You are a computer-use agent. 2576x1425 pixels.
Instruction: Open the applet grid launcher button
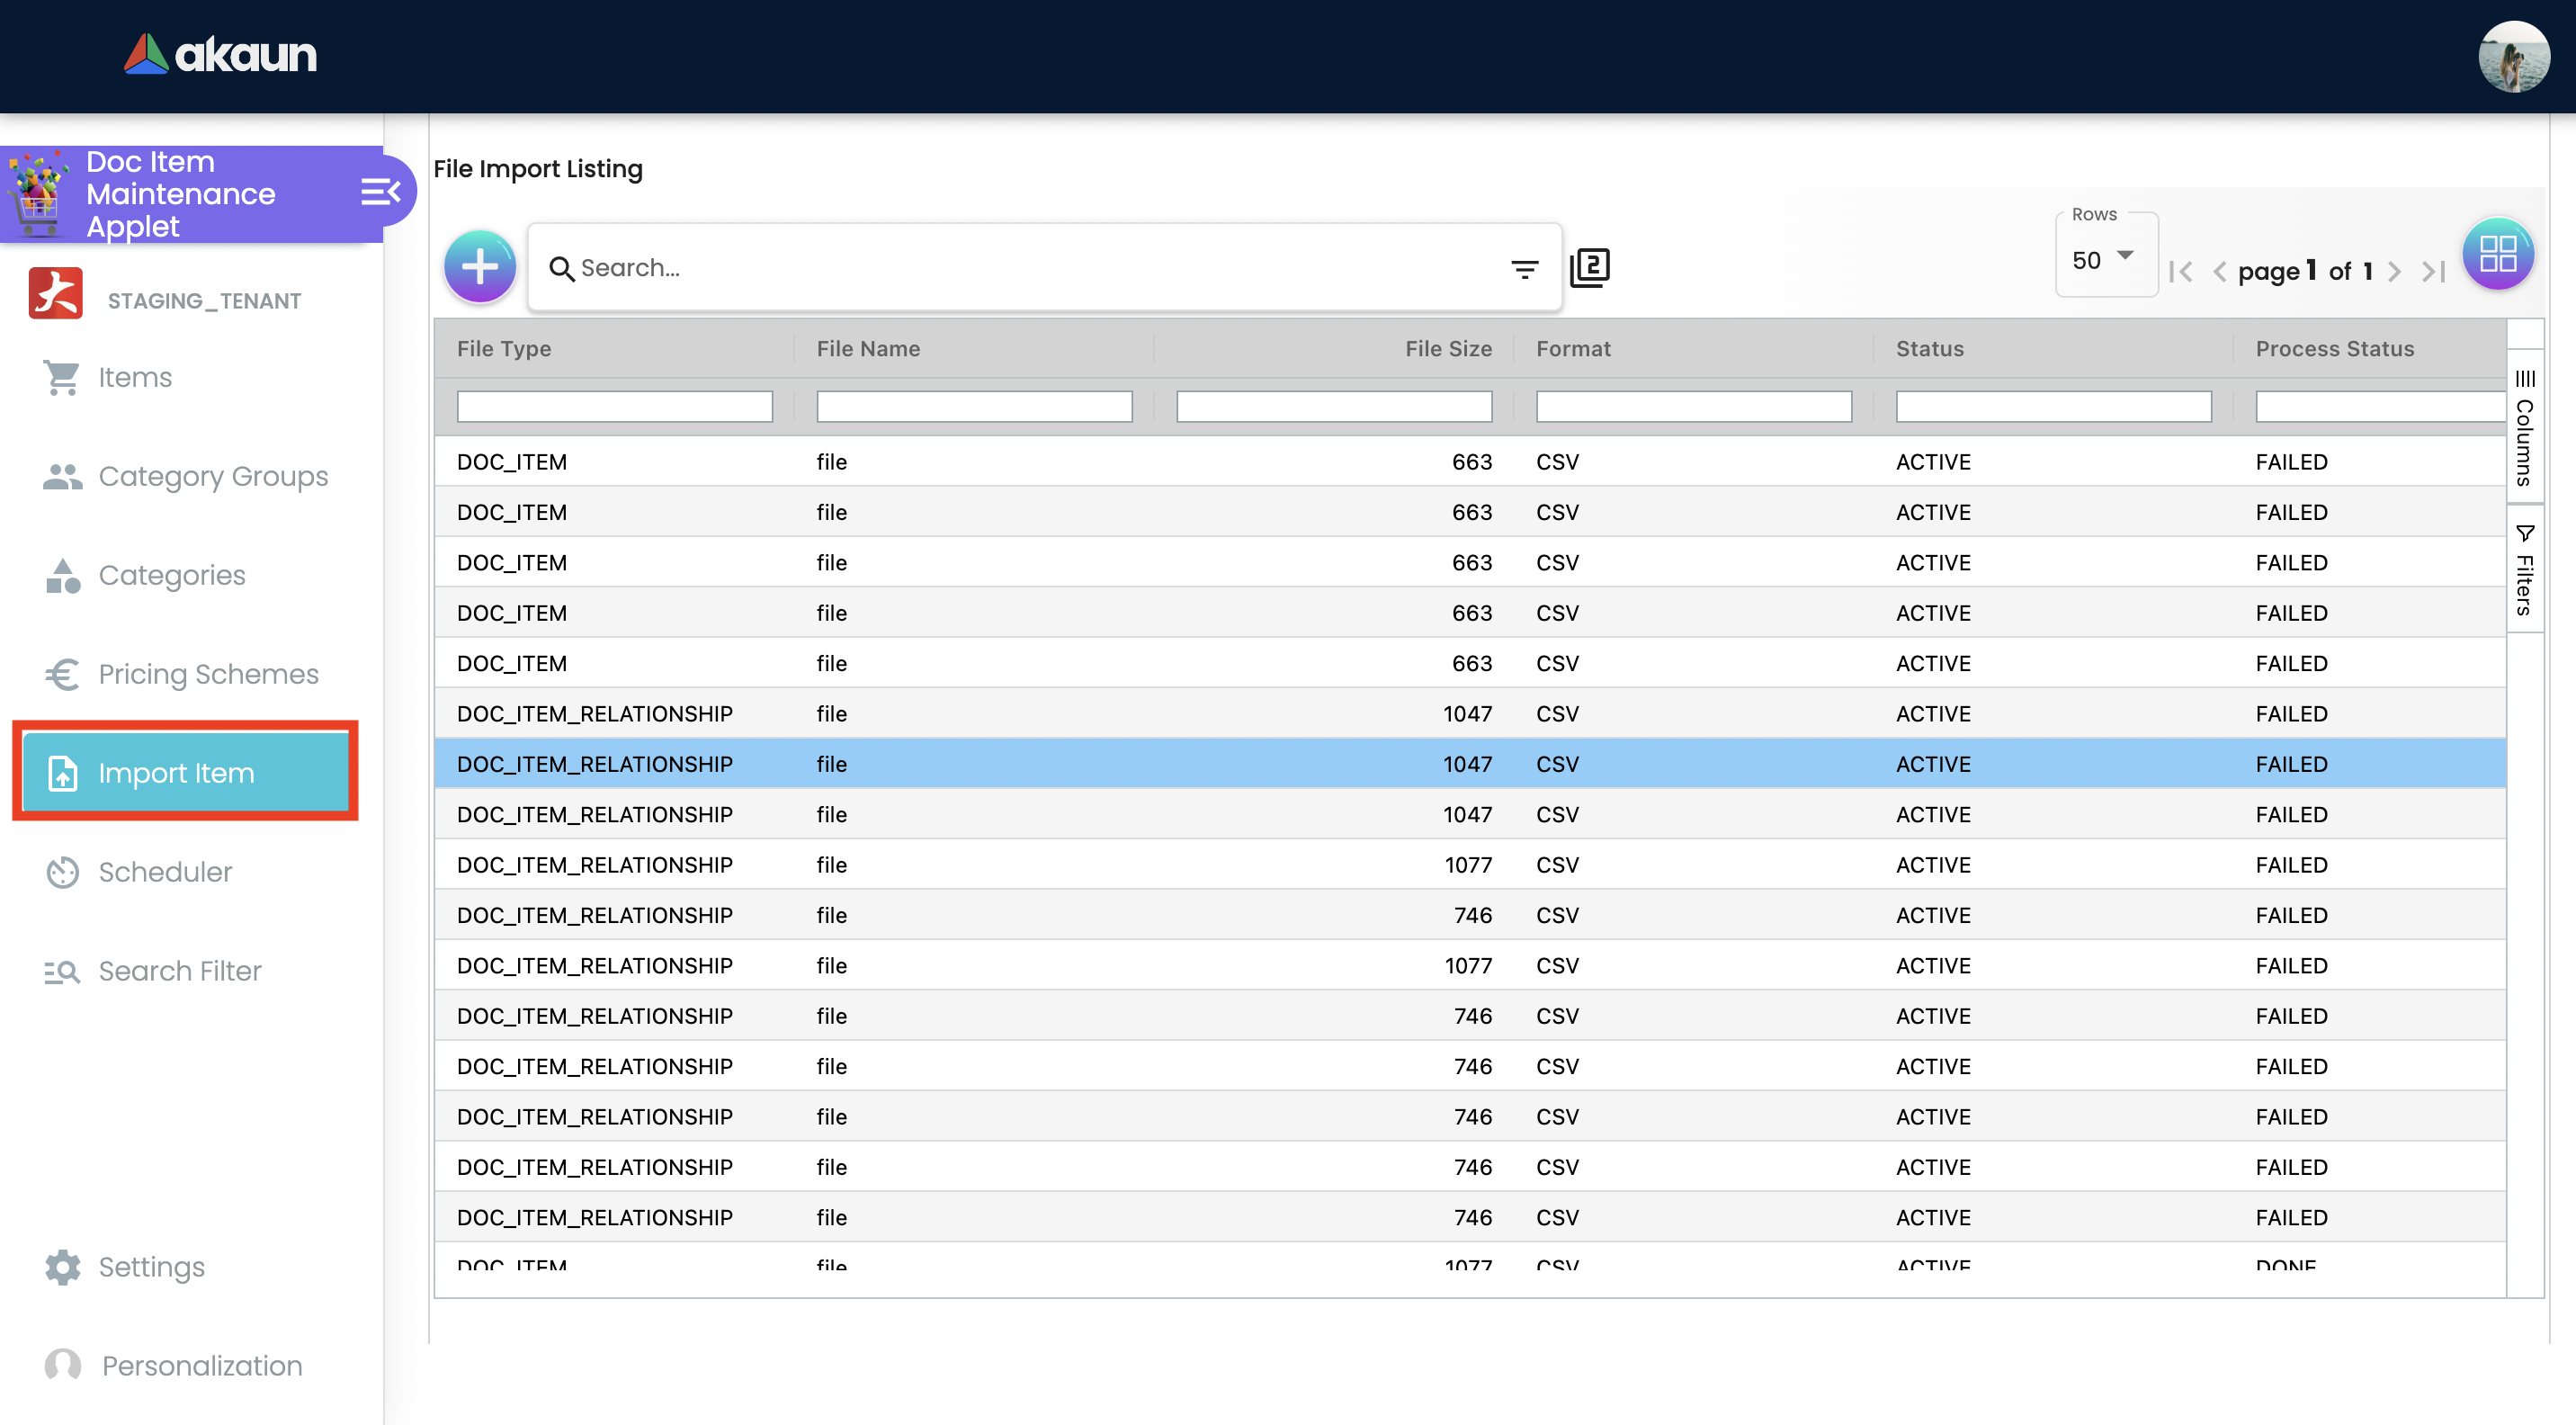click(x=2497, y=254)
